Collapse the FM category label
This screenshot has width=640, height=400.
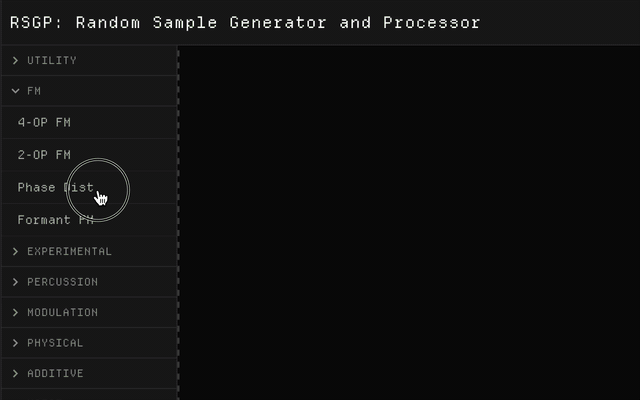(x=34, y=91)
